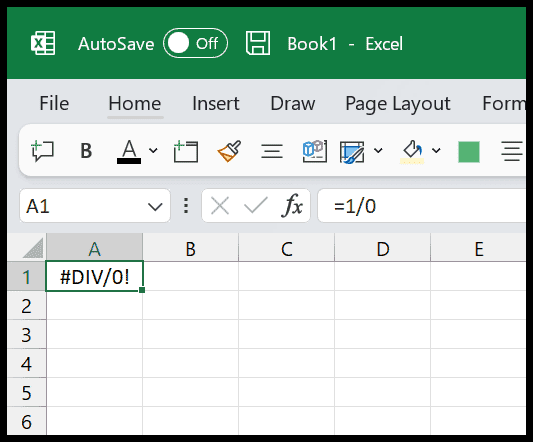Toggle the AutoSave switch
533x442 pixels.
click(x=195, y=43)
